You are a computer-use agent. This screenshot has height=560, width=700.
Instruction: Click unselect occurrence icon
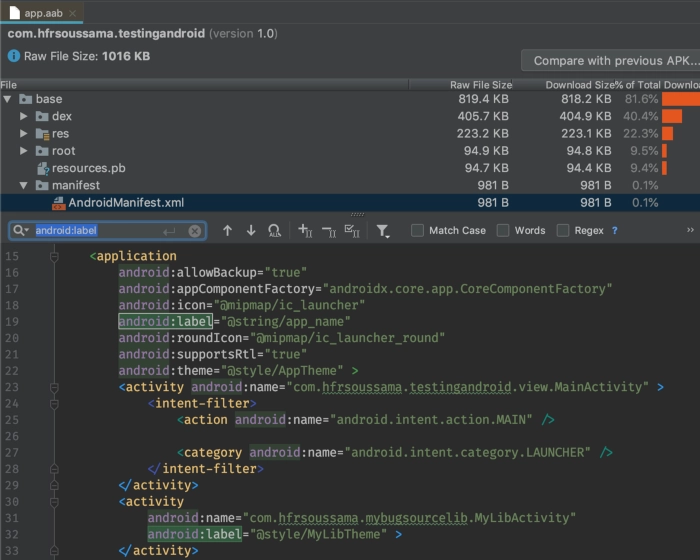click(x=328, y=231)
